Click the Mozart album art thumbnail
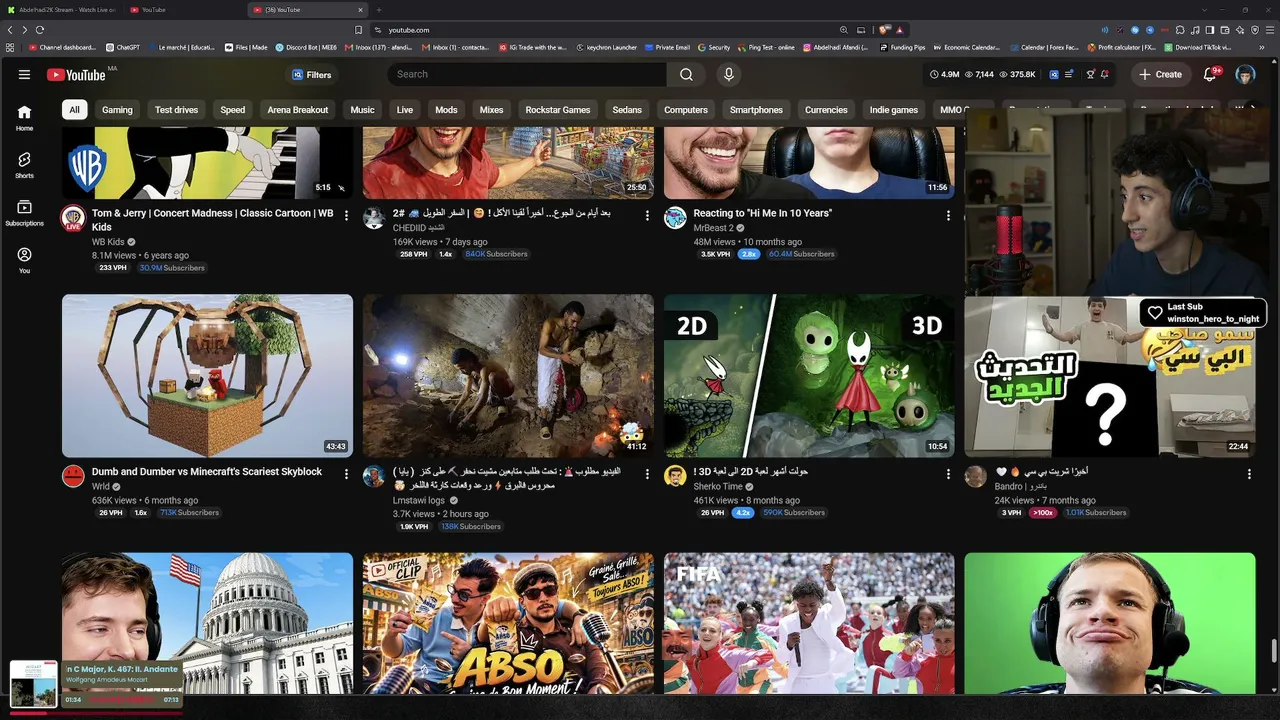Screen dimensions: 1280x720 [x=34, y=684]
